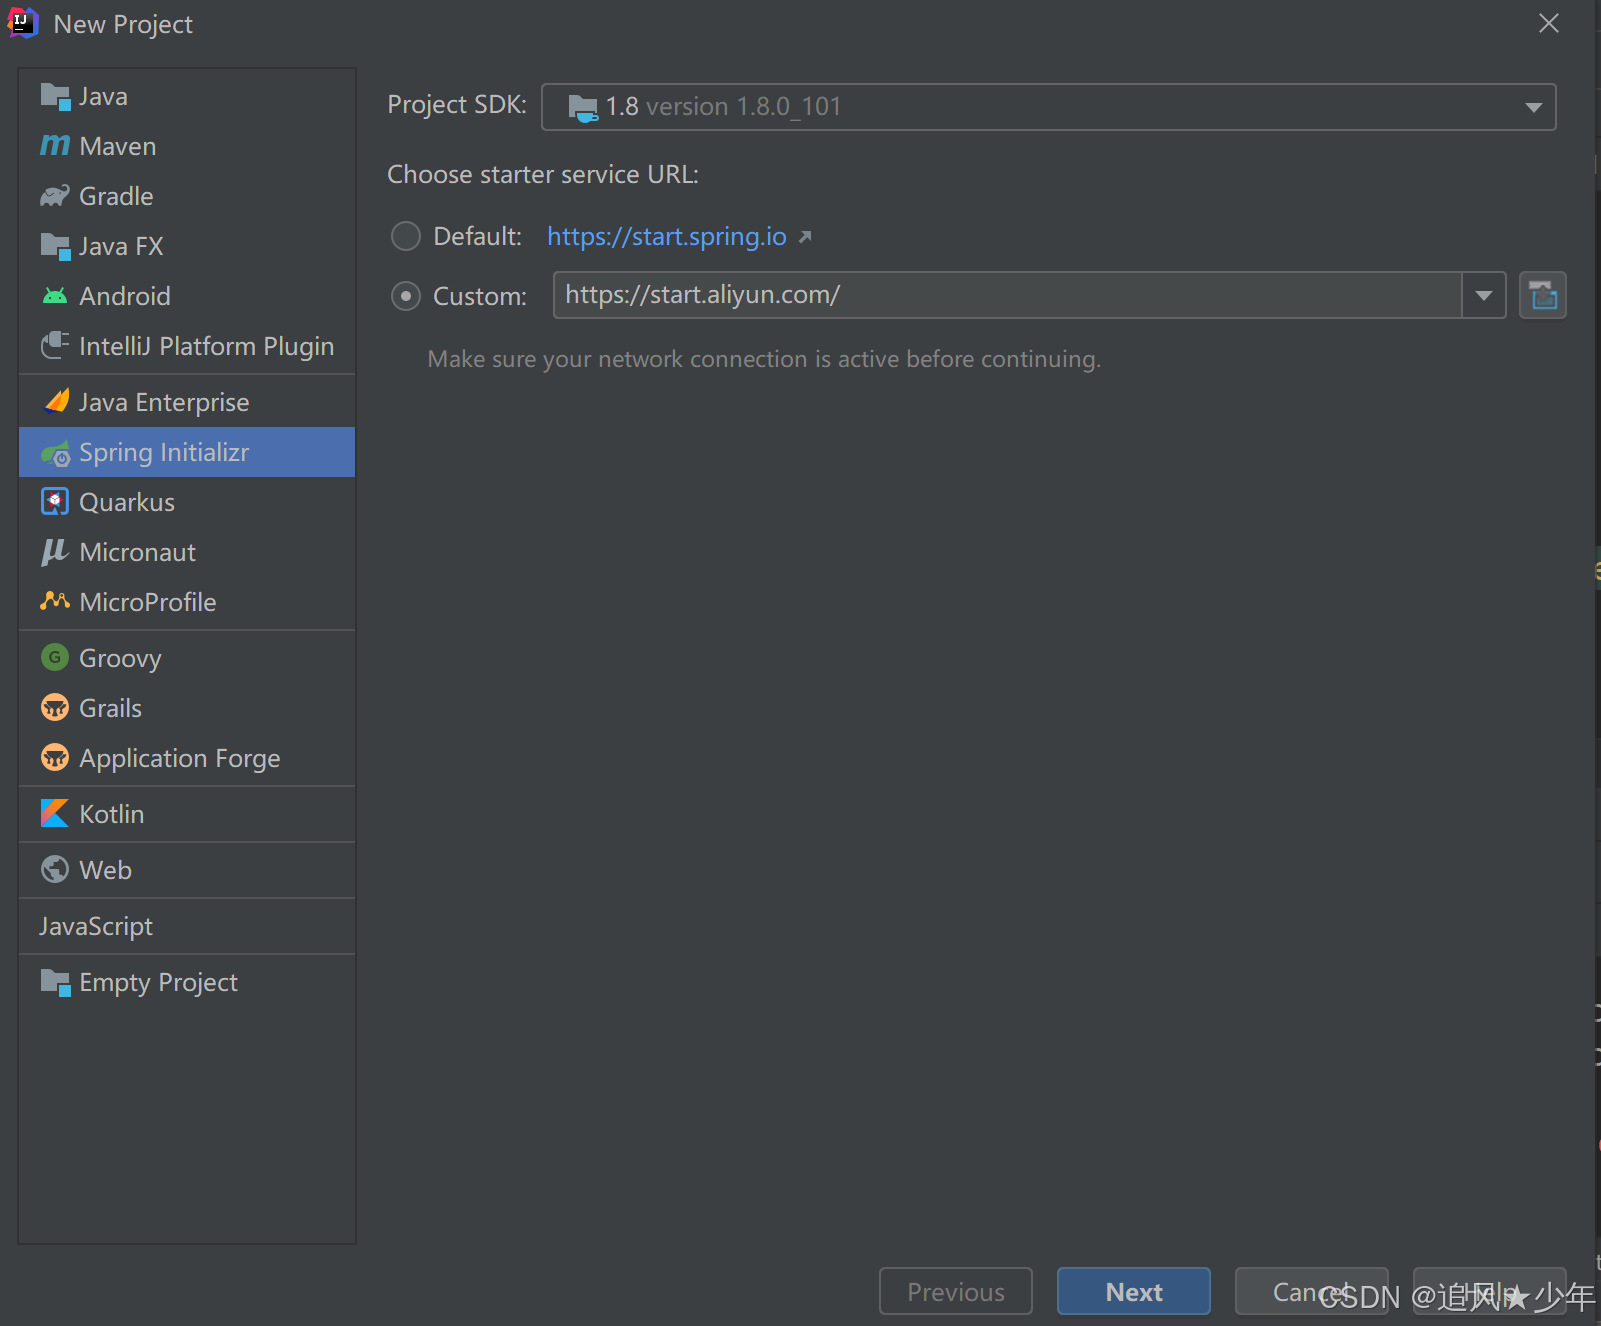The image size is (1601, 1326).
Task: Click the 'Choose starter service URL:' text
Action: point(543,175)
